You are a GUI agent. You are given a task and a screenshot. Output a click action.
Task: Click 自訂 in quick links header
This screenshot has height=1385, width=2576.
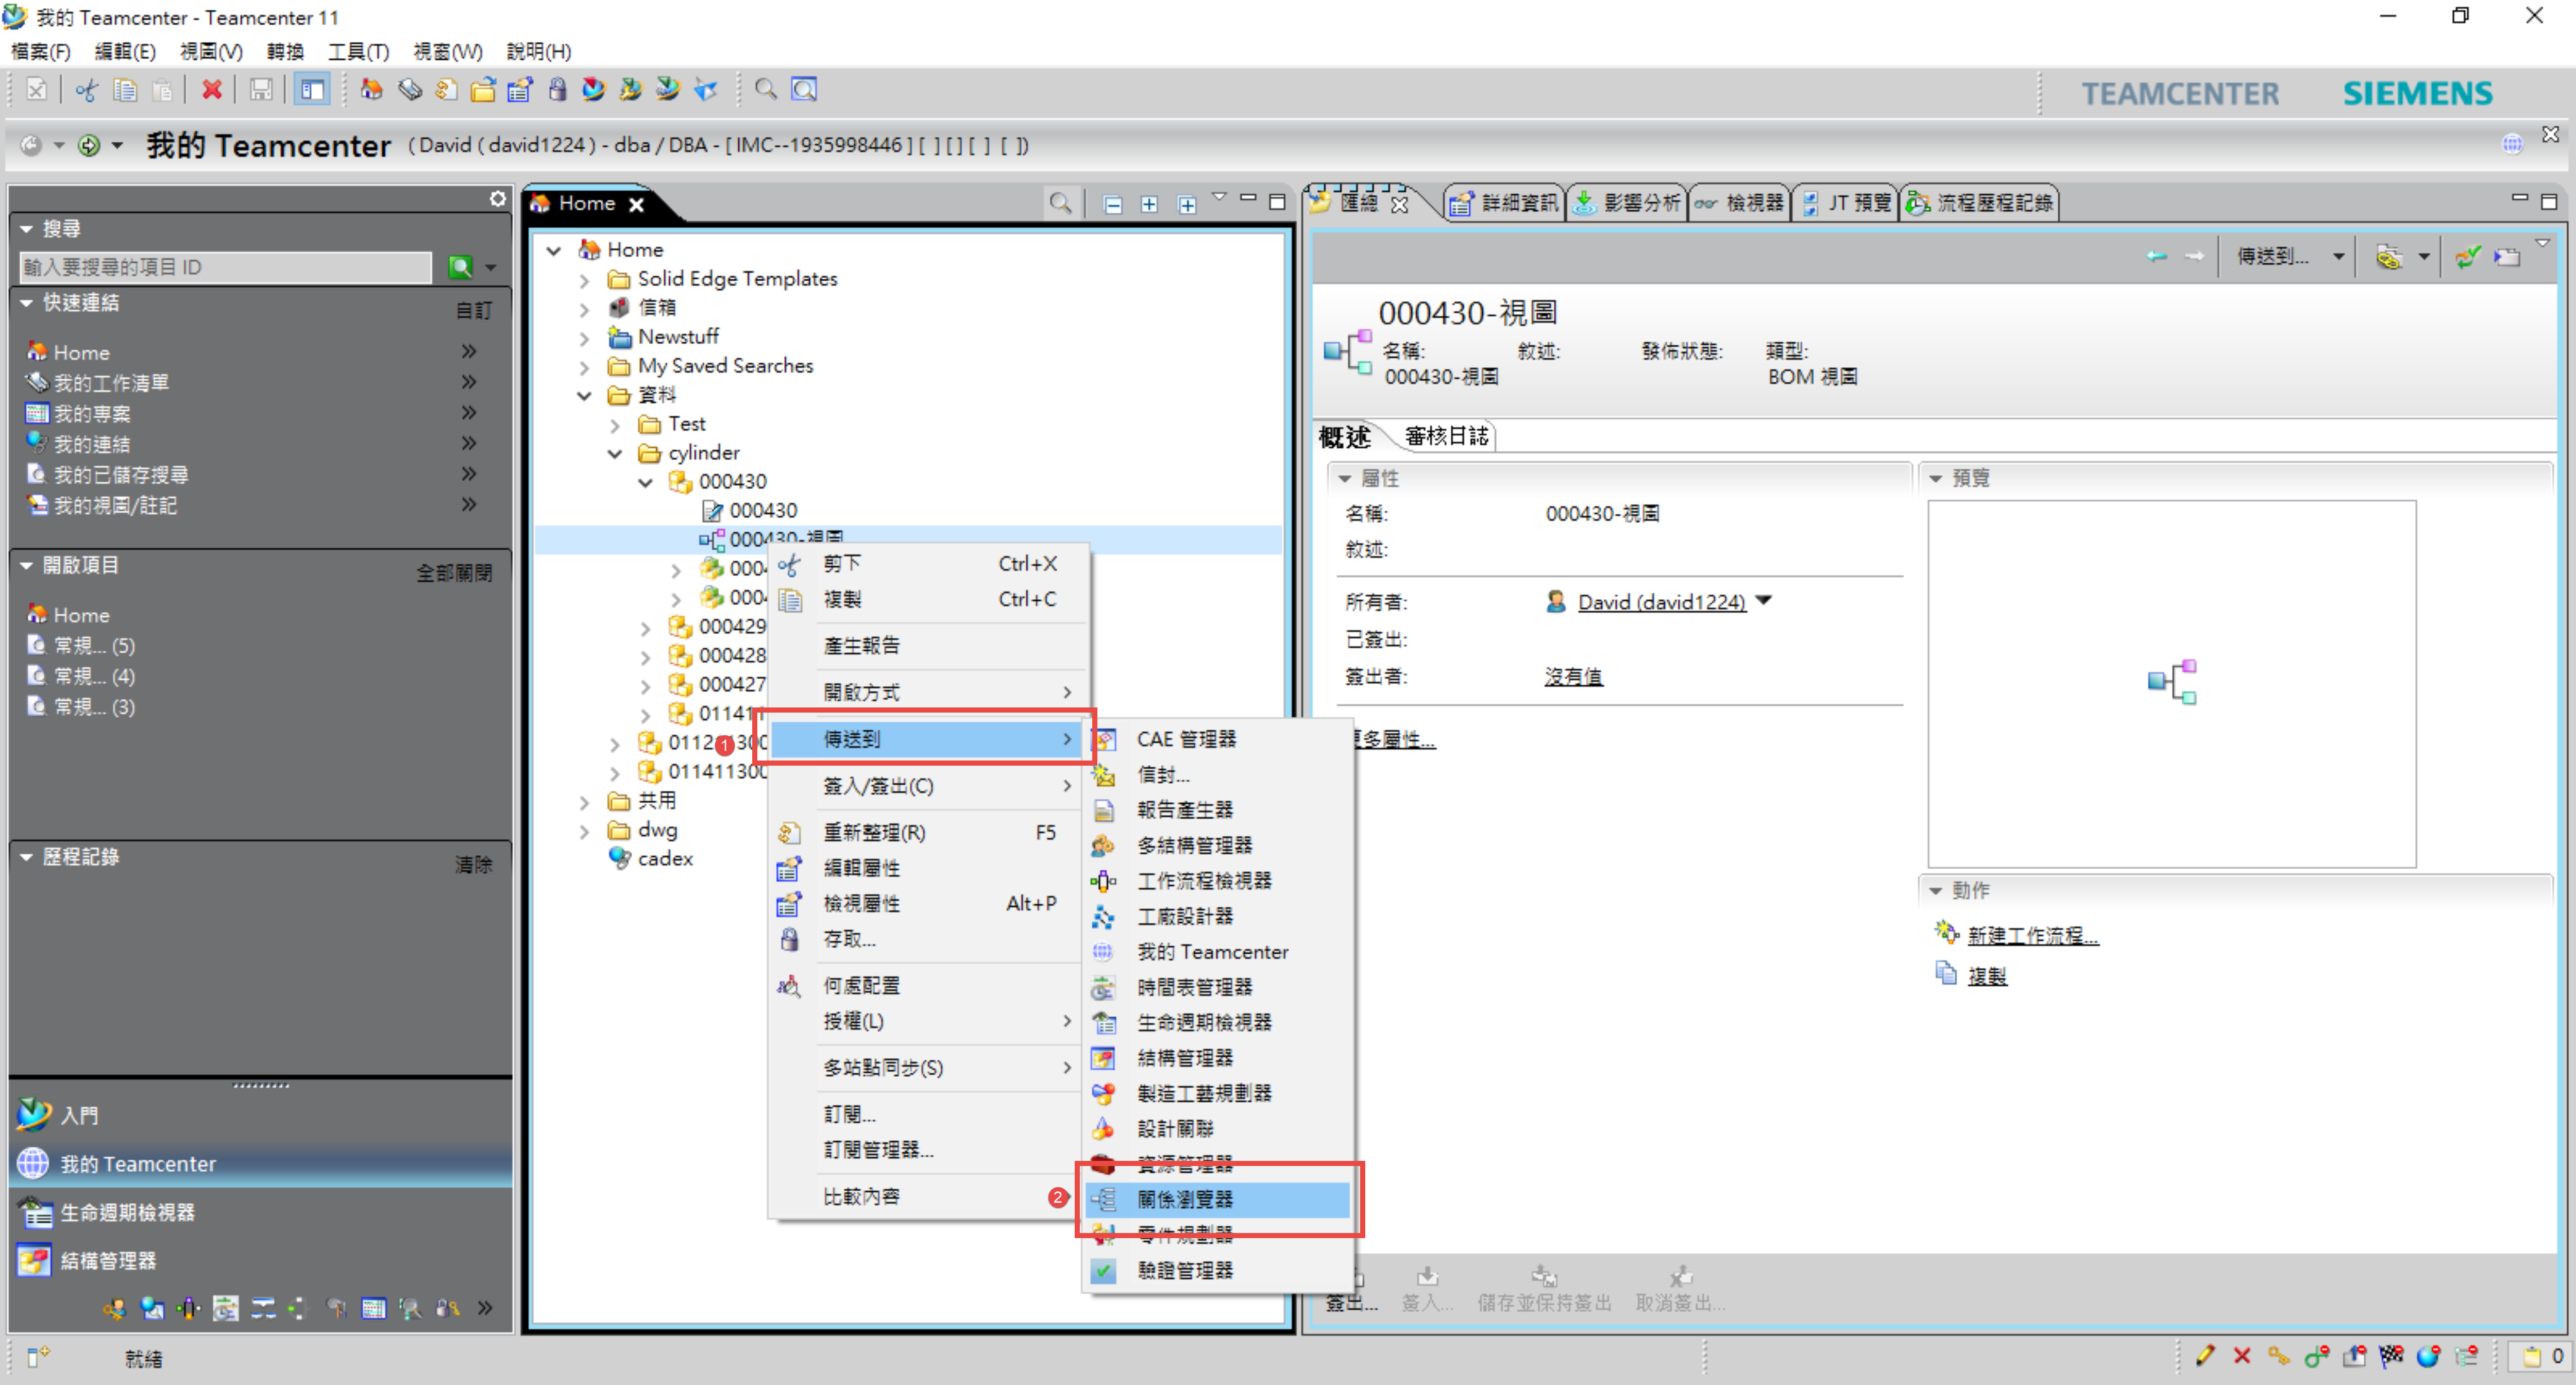[473, 310]
